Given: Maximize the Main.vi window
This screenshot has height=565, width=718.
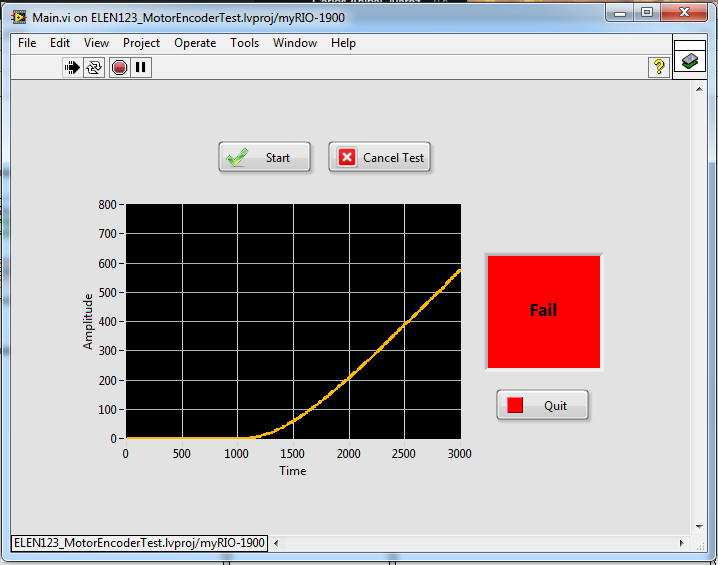Looking at the screenshot, I should [x=647, y=13].
